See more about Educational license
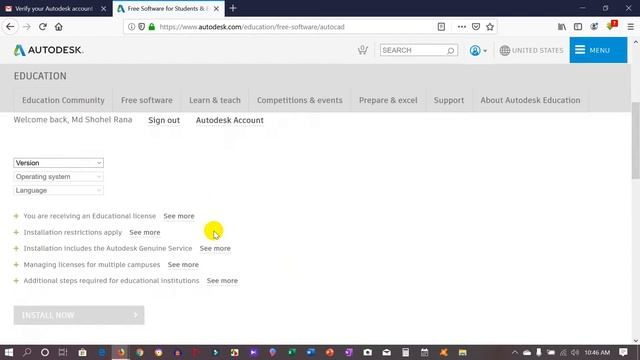The height and width of the screenshot is (360, 640). click(x=179, y=216)
